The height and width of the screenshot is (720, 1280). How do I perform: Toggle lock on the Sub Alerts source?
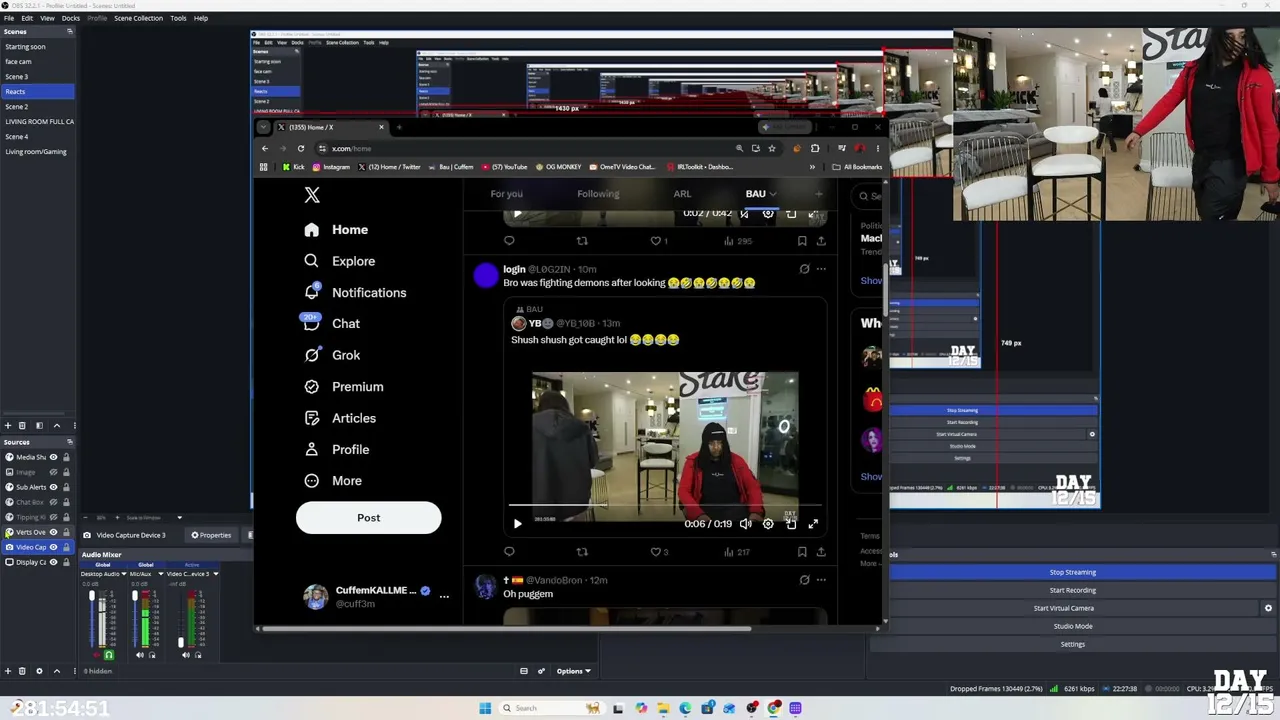click(66, 487)
